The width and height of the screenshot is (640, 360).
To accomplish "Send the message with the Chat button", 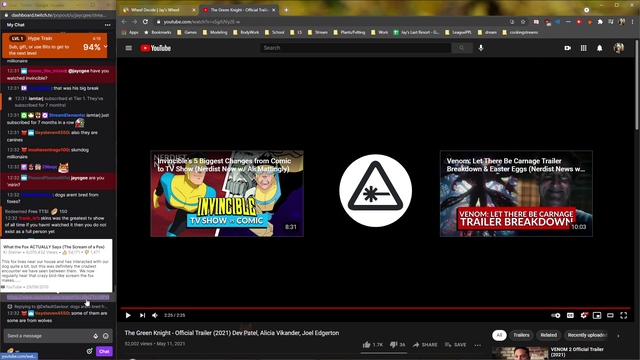I will coord(104,351).
